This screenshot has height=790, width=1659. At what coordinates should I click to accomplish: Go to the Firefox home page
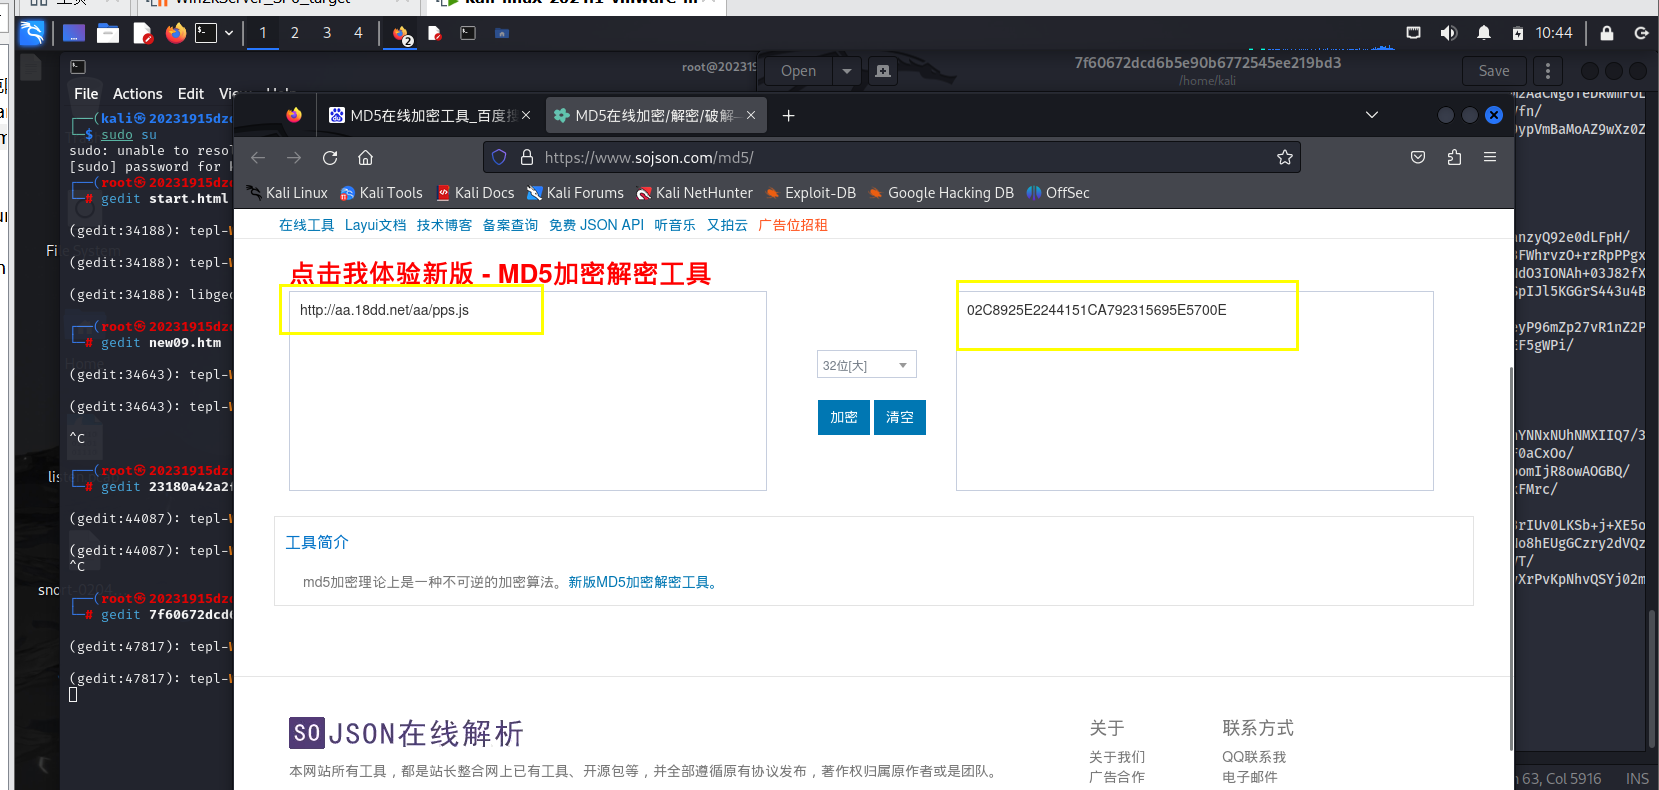tap(366, 157)
